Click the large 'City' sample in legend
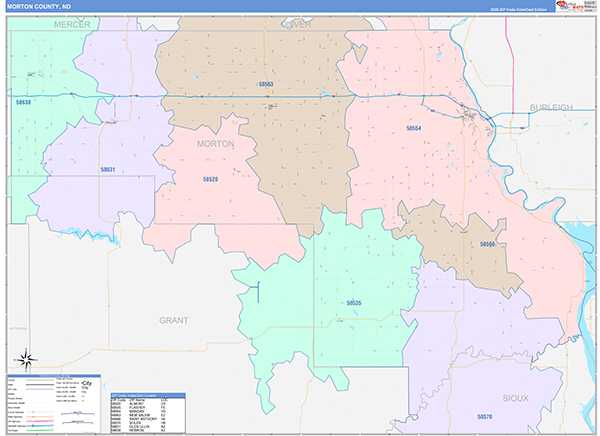The image size is (600, 436). pos(87,383)
